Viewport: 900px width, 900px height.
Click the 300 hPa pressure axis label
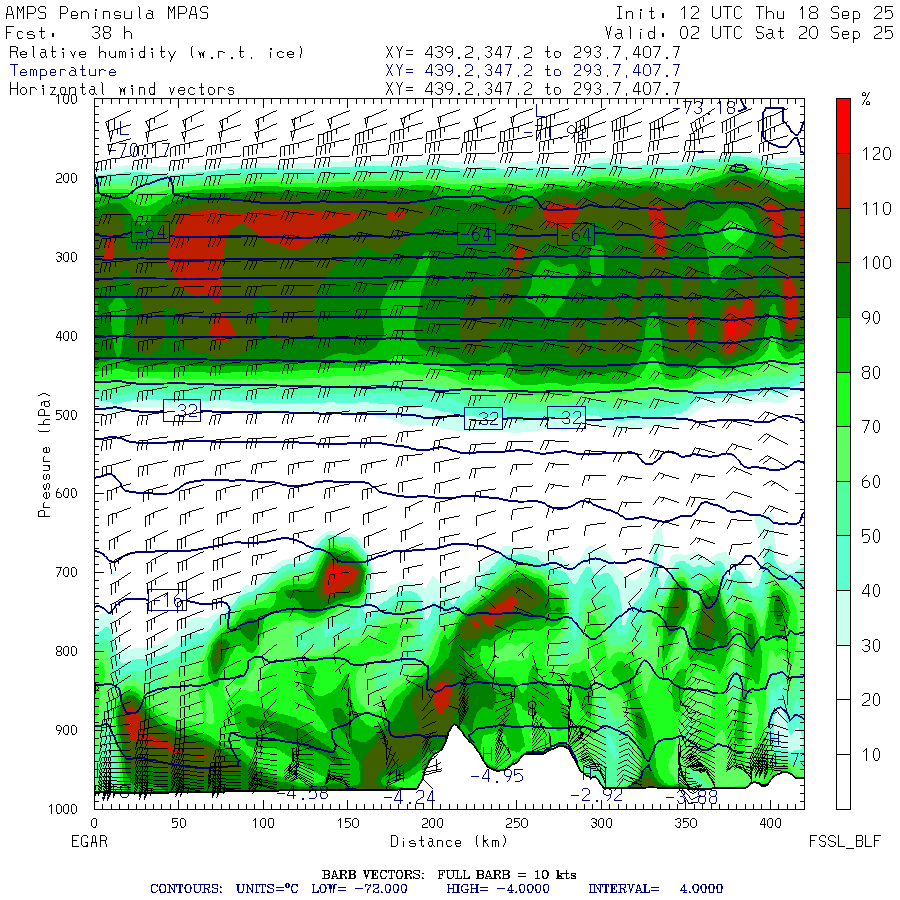pos(66,257)
